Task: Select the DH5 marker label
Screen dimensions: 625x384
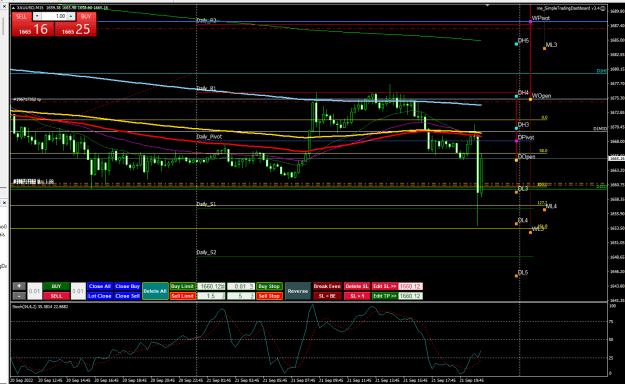Action: pyautogui.click(x=523, y=41)
